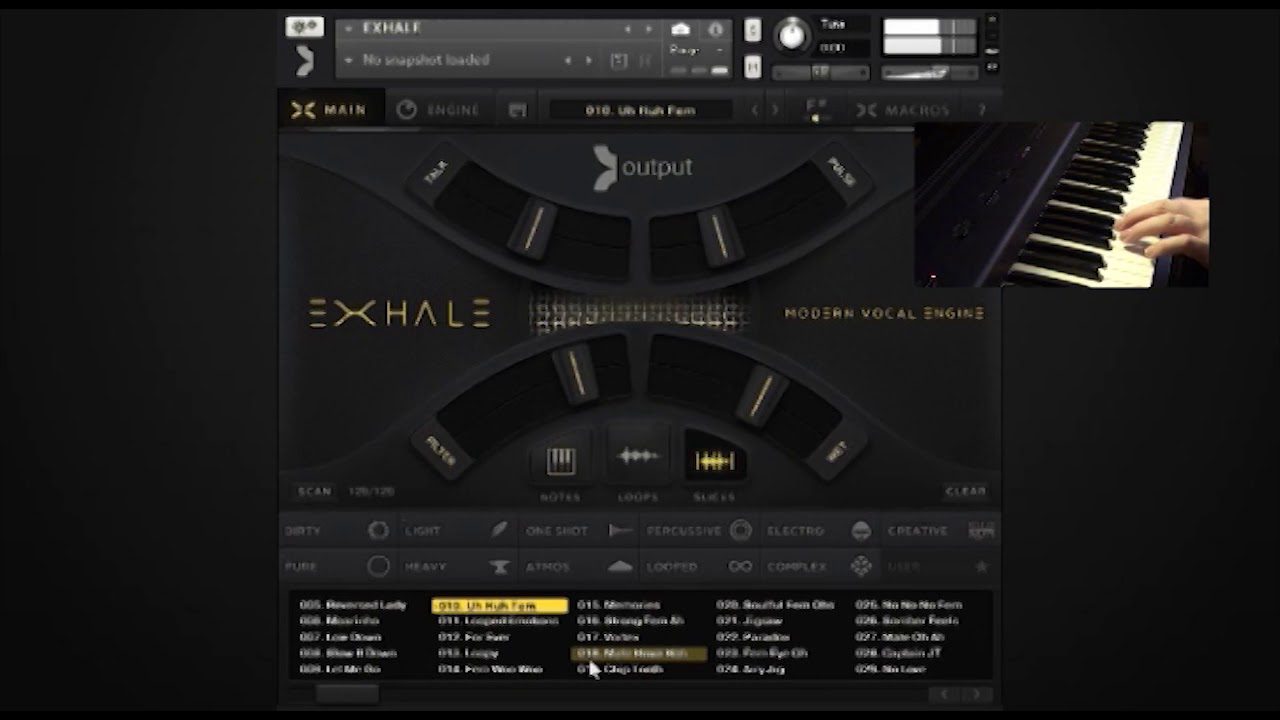Filter presets by Complex tag

pyautogui.click(x=819, y=567)
